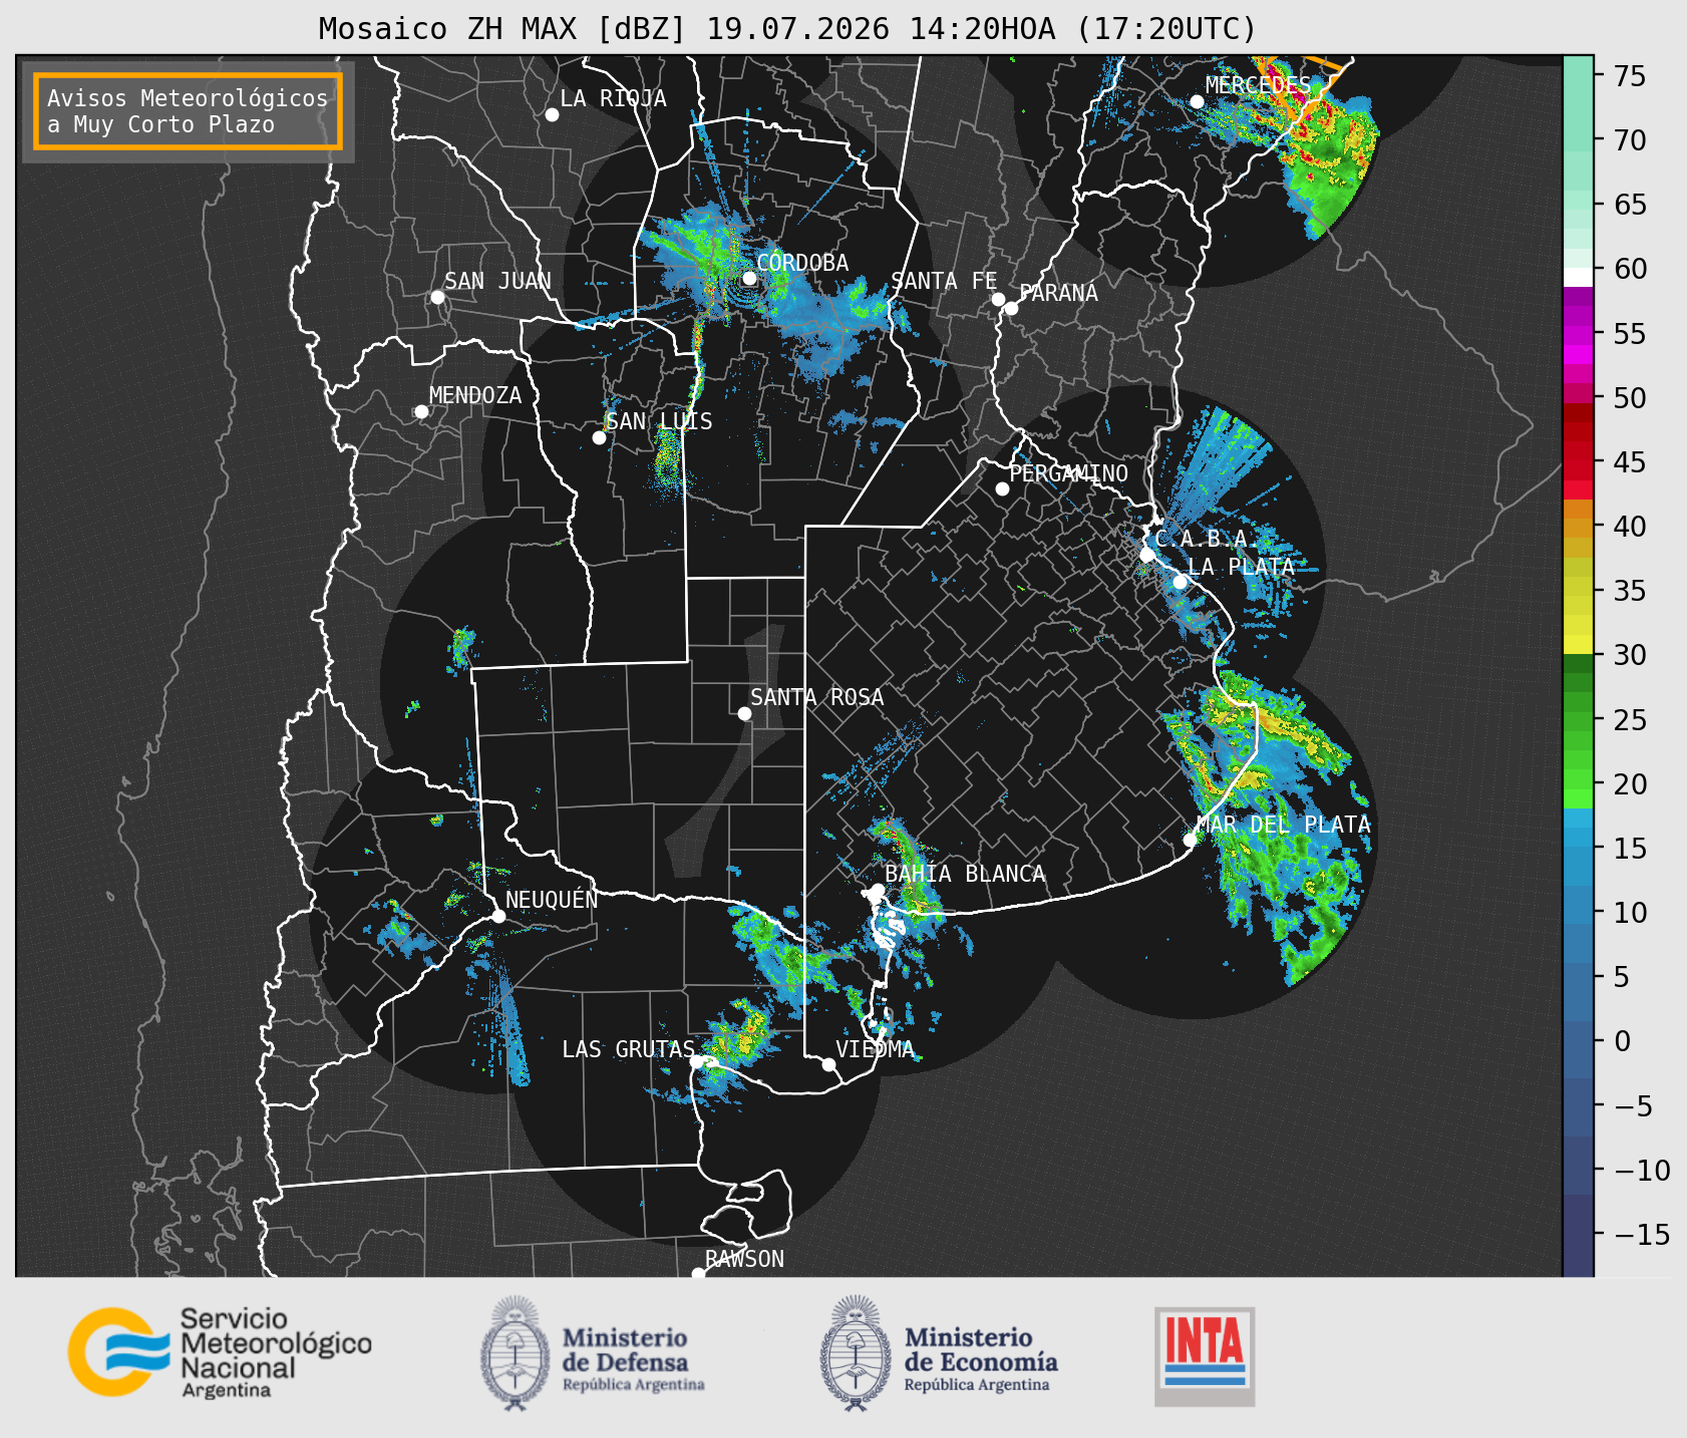Click the MAR DEL PLATA city marker
This screenshot has height=1438, width=1687.
pyautogui.click(x=1190, y=840)
